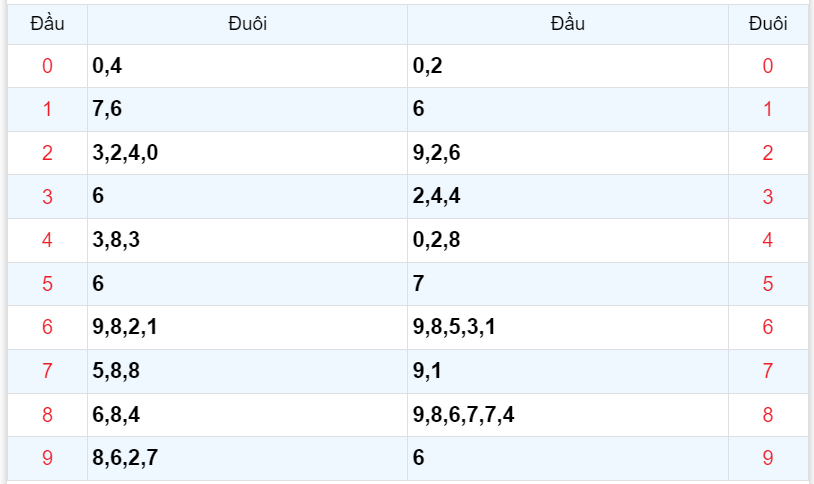Click the narrow Đầu header at far left
The image size is (814, 484).
[x=47, y=24]
